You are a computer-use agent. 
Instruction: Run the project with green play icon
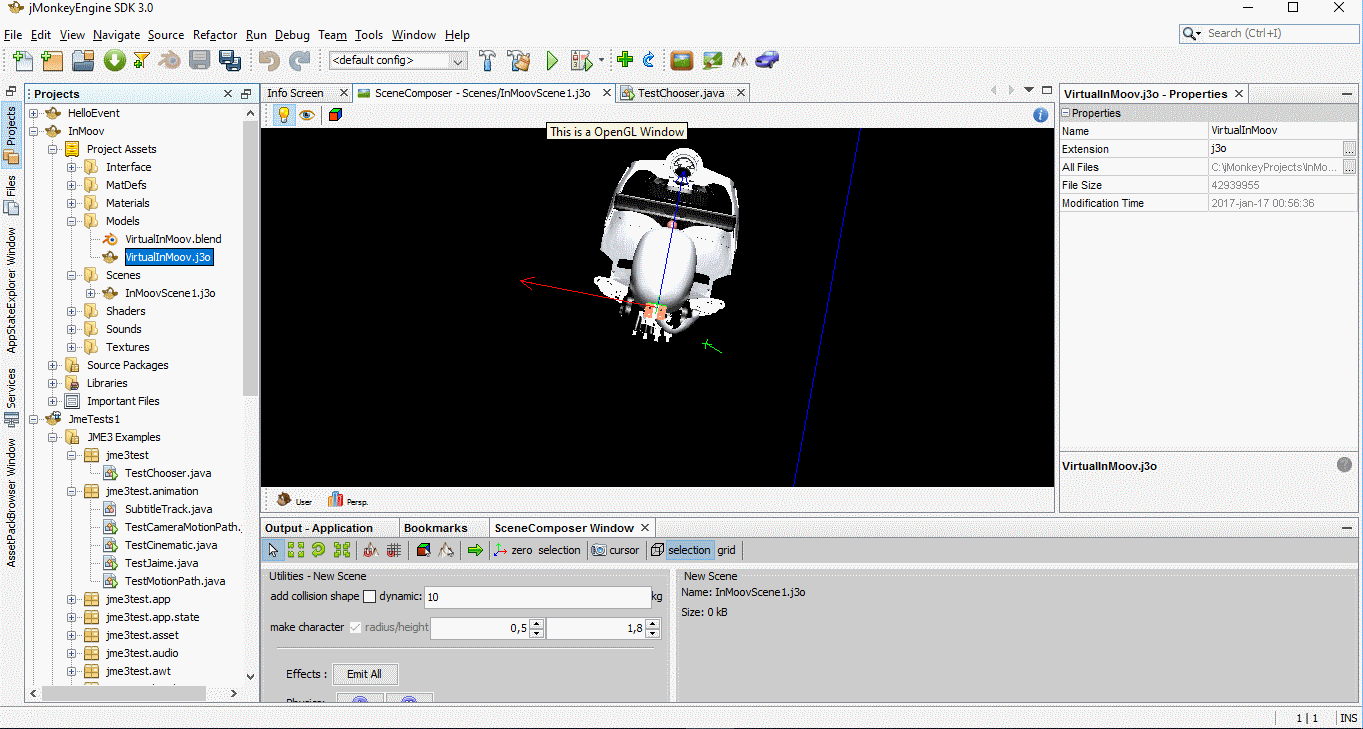552,60
